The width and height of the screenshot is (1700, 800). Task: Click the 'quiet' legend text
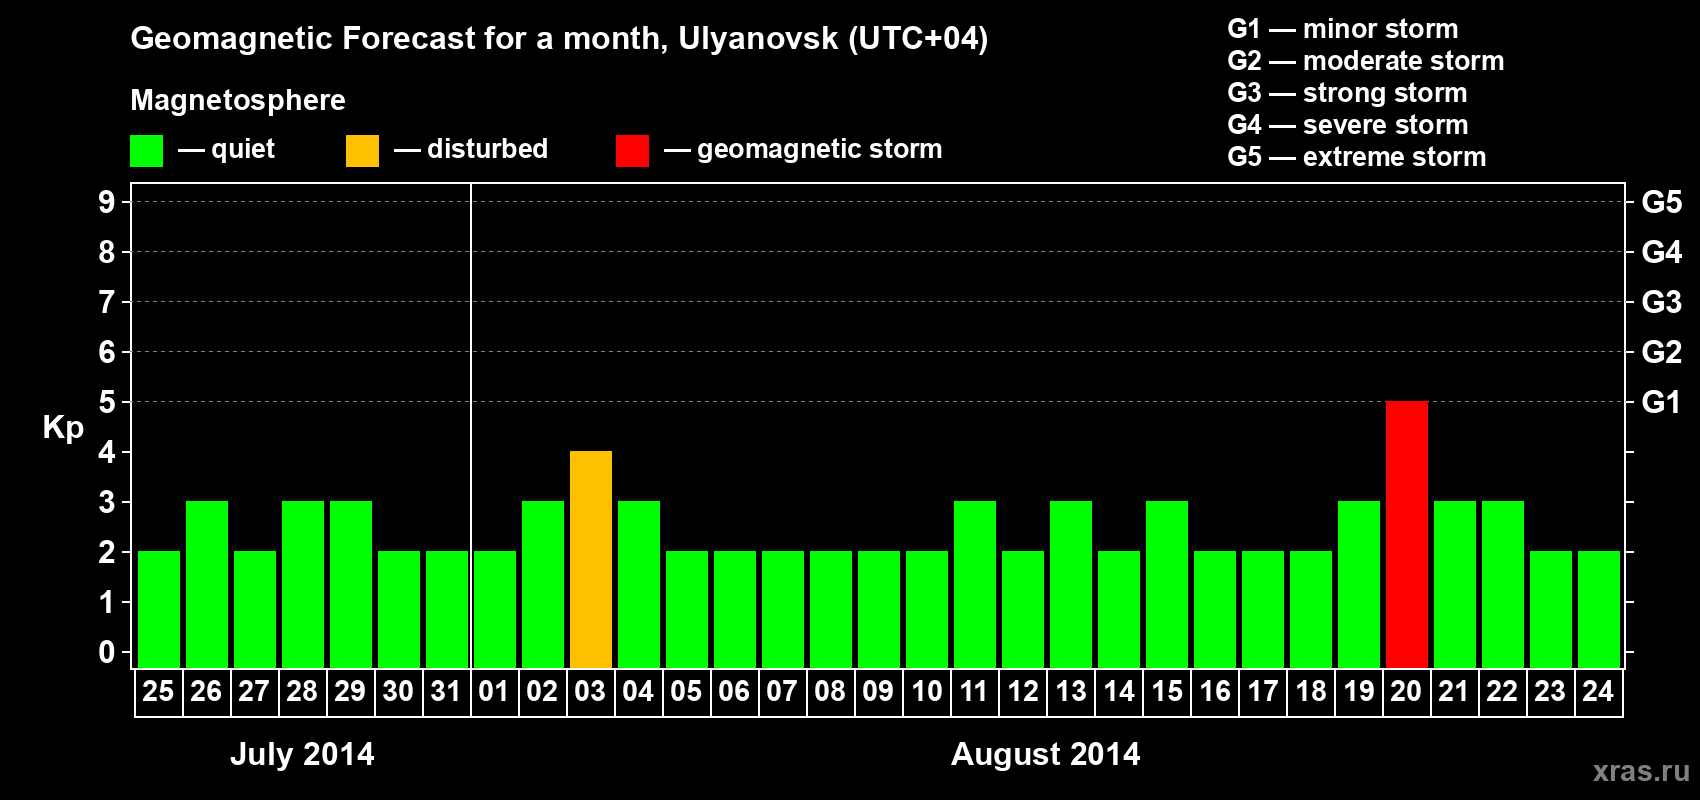point(243,149)
